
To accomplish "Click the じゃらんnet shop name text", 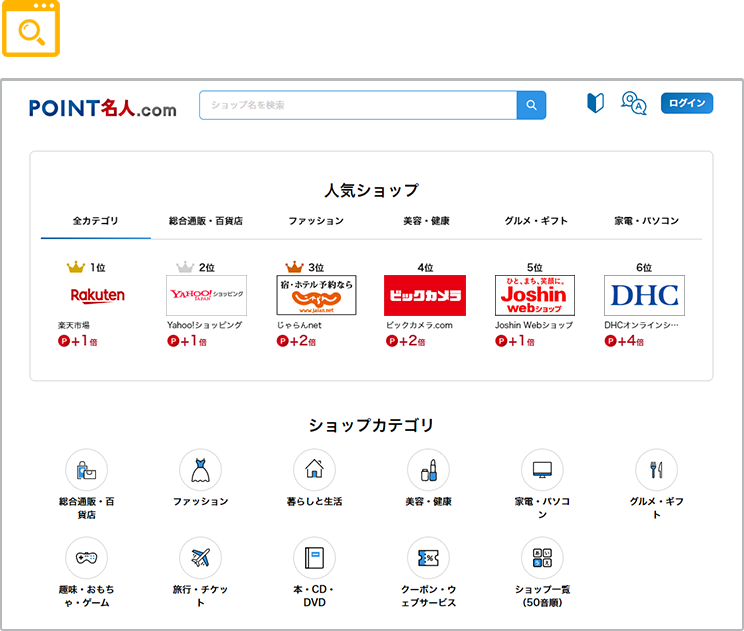I will pyautogui.click(x=299, y=325).
